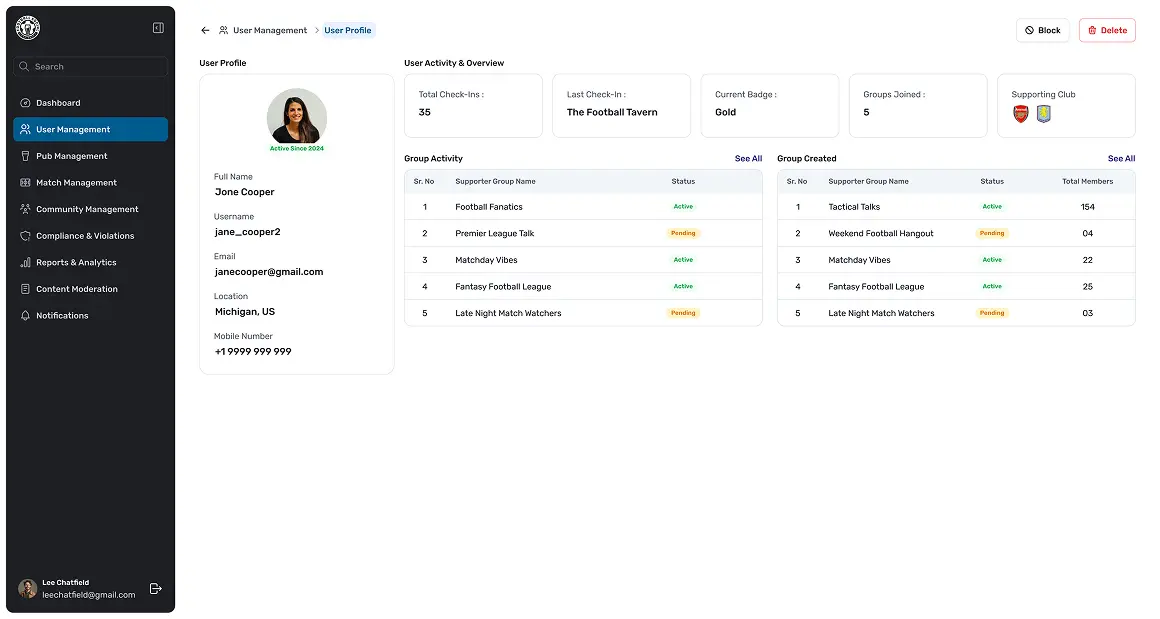This screenshot has height=619, width=1160.
Task: Open Compliance & Violations shield item
Action: (84, 236)
